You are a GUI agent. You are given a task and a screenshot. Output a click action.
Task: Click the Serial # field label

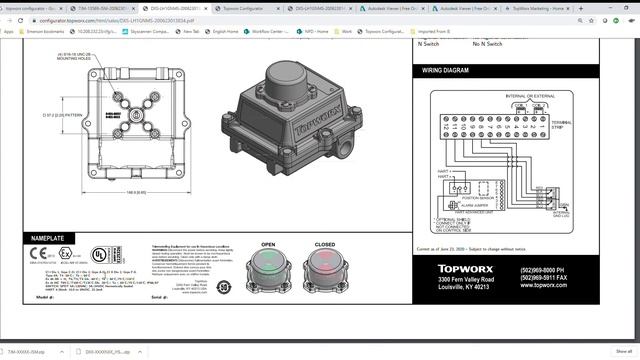pyautogui.click(x=159, y=298)
